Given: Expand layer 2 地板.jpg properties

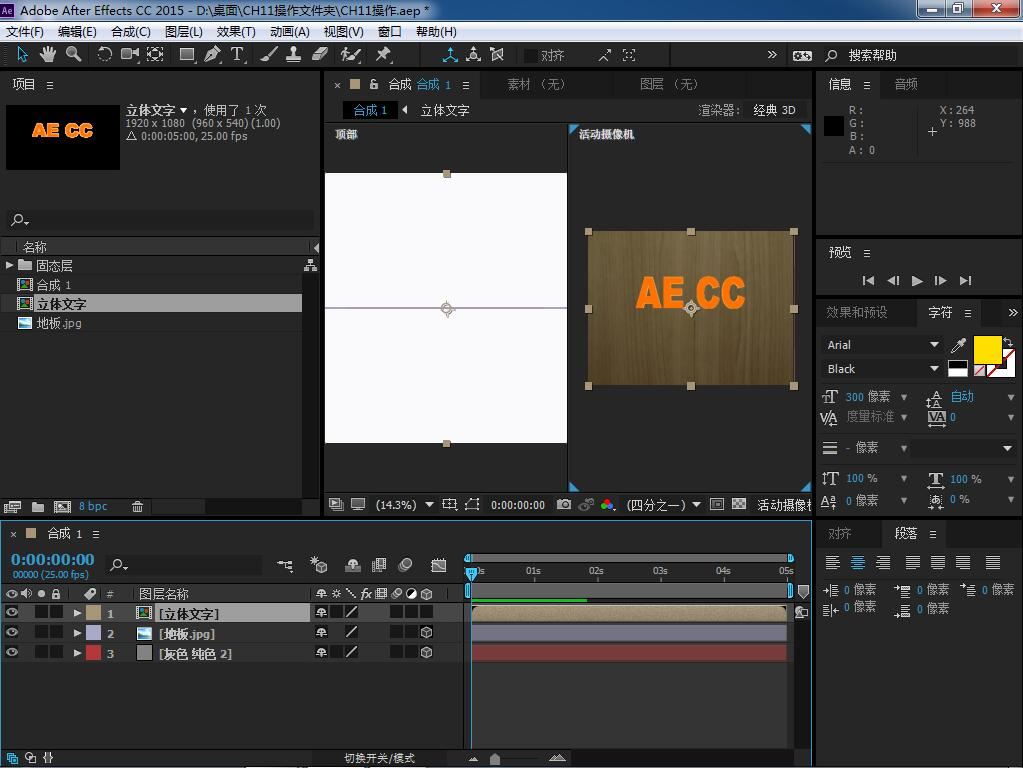Looking at the screenshot, I should pyautogui.click(x=78, y=633).
